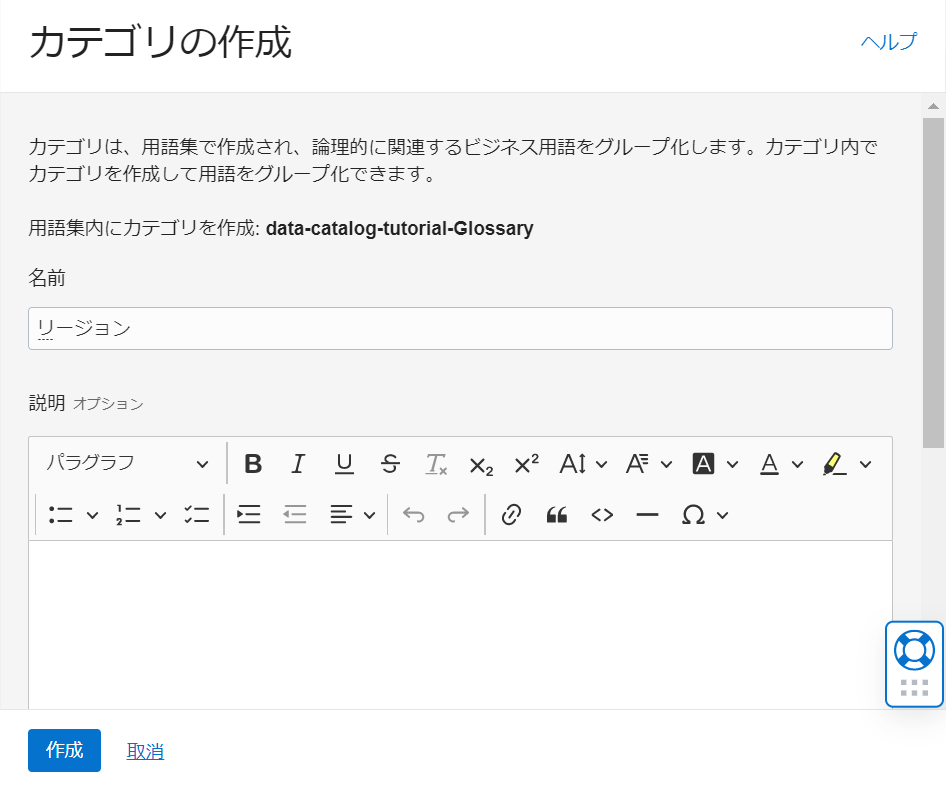Open the font size dropdown
946x790 pixels.
point(583,464)
